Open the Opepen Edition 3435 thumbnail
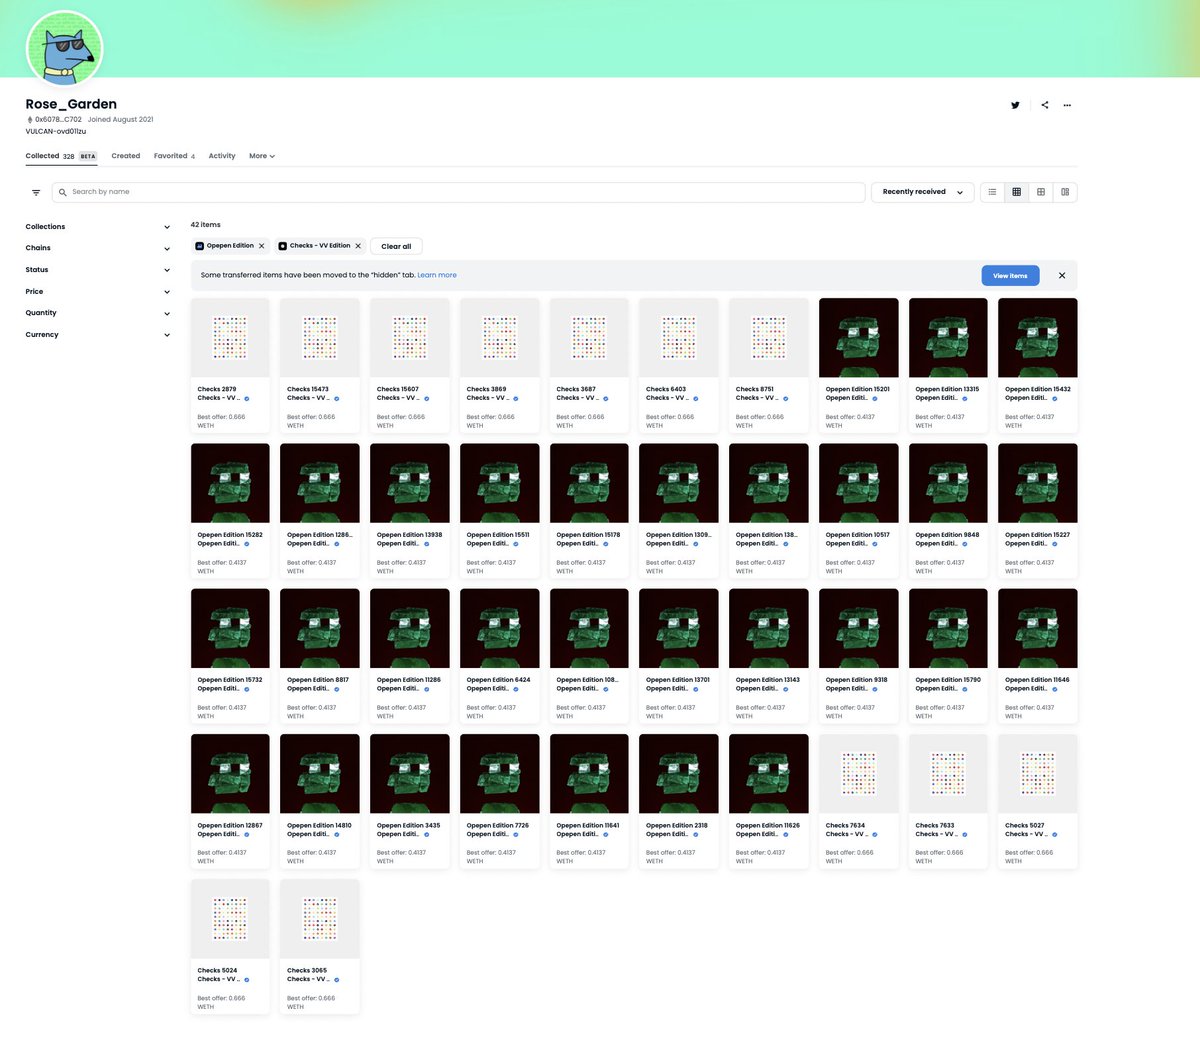The height and width of the screenshot is (1046, 1200). click(x=410, y=774)
